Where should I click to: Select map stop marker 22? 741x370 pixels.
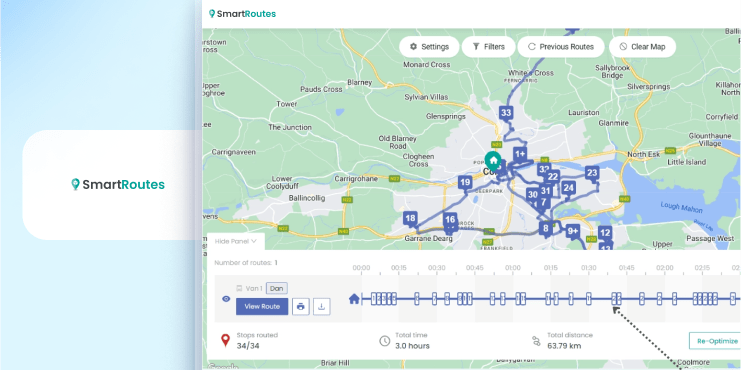click(553, 178)
